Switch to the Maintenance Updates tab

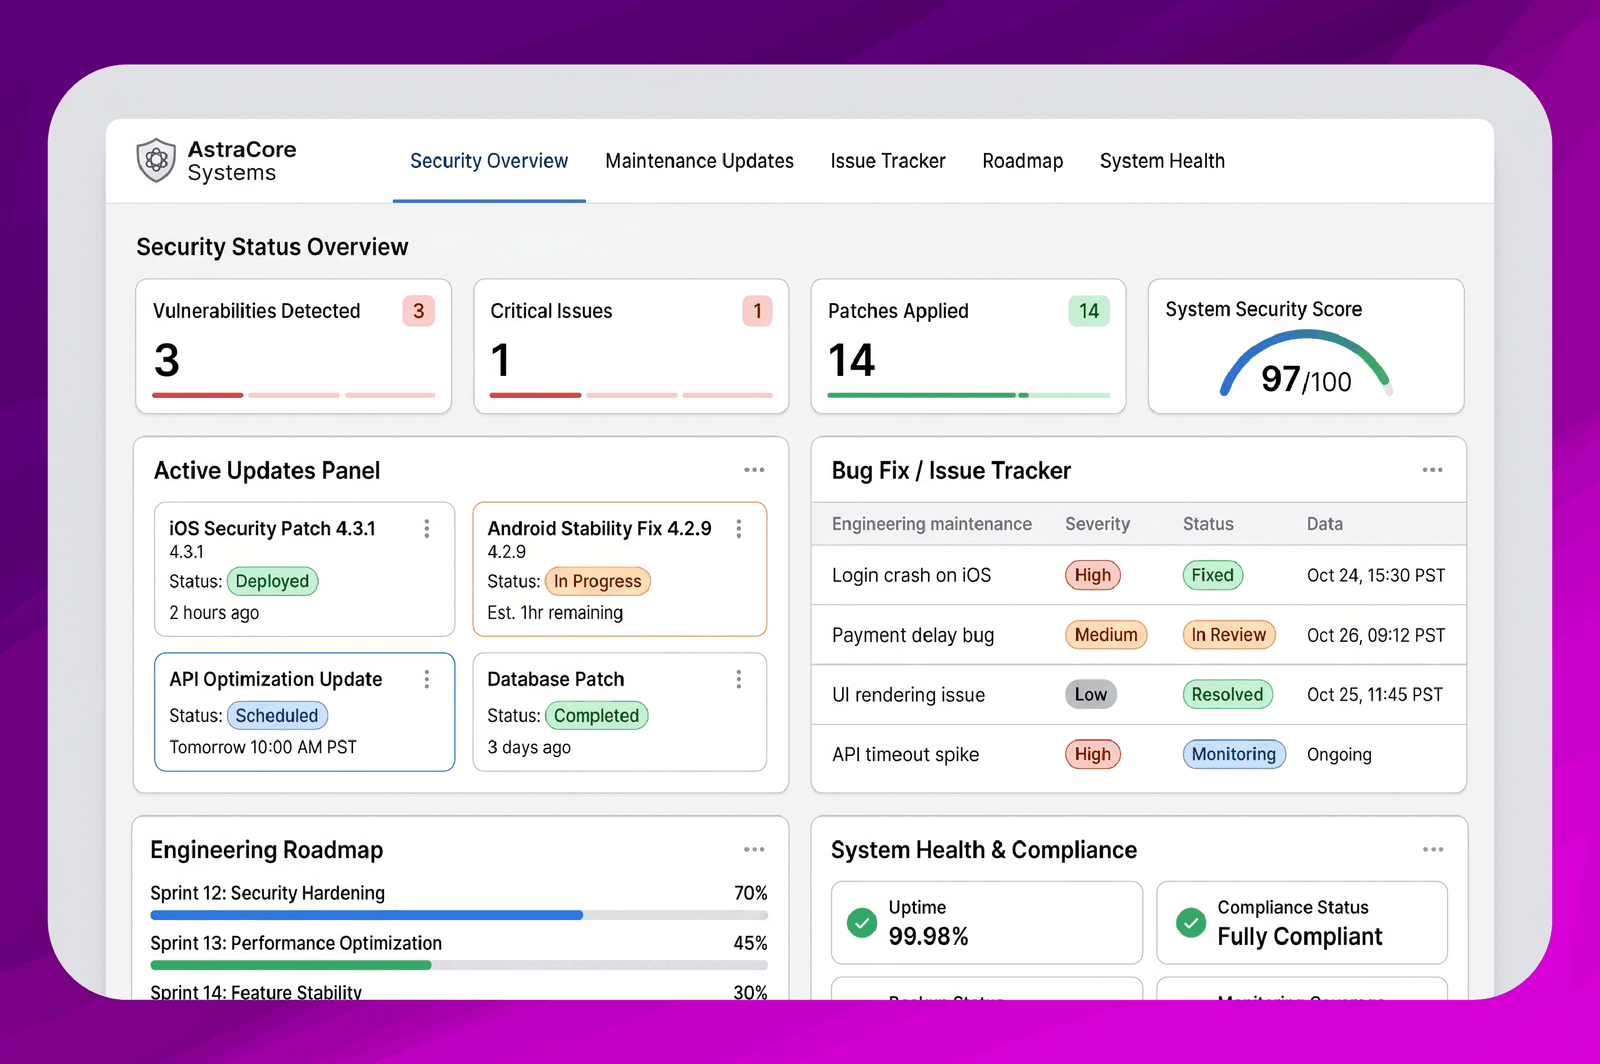[x=699, y=161]
